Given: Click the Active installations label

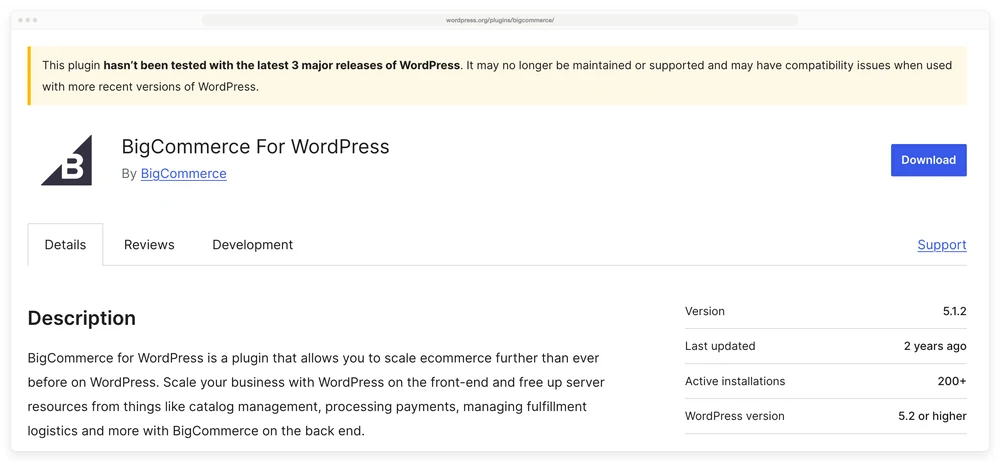Looking at the screenshot, I should 735,381.
